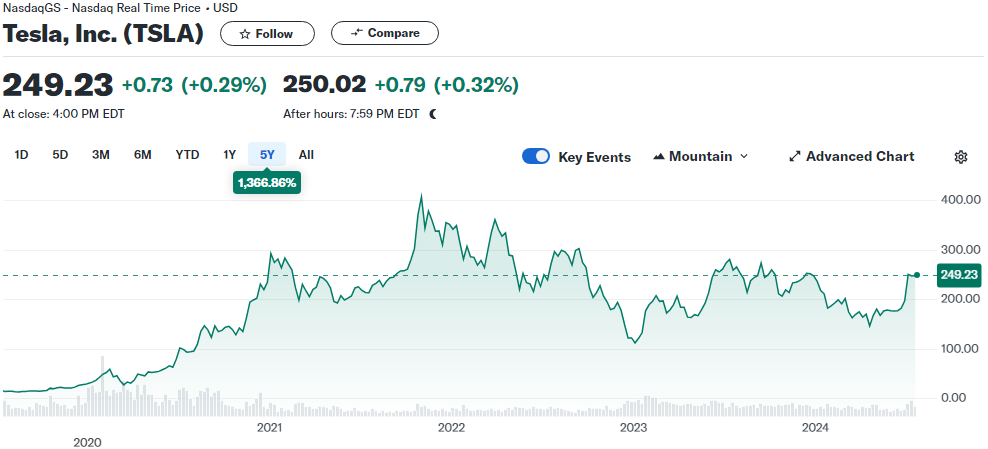Image resolution: width=988 pixels, height=449 pixels.
Task: Expand the Mountain chart type dropdown
Action: click(x=700, y=157)
